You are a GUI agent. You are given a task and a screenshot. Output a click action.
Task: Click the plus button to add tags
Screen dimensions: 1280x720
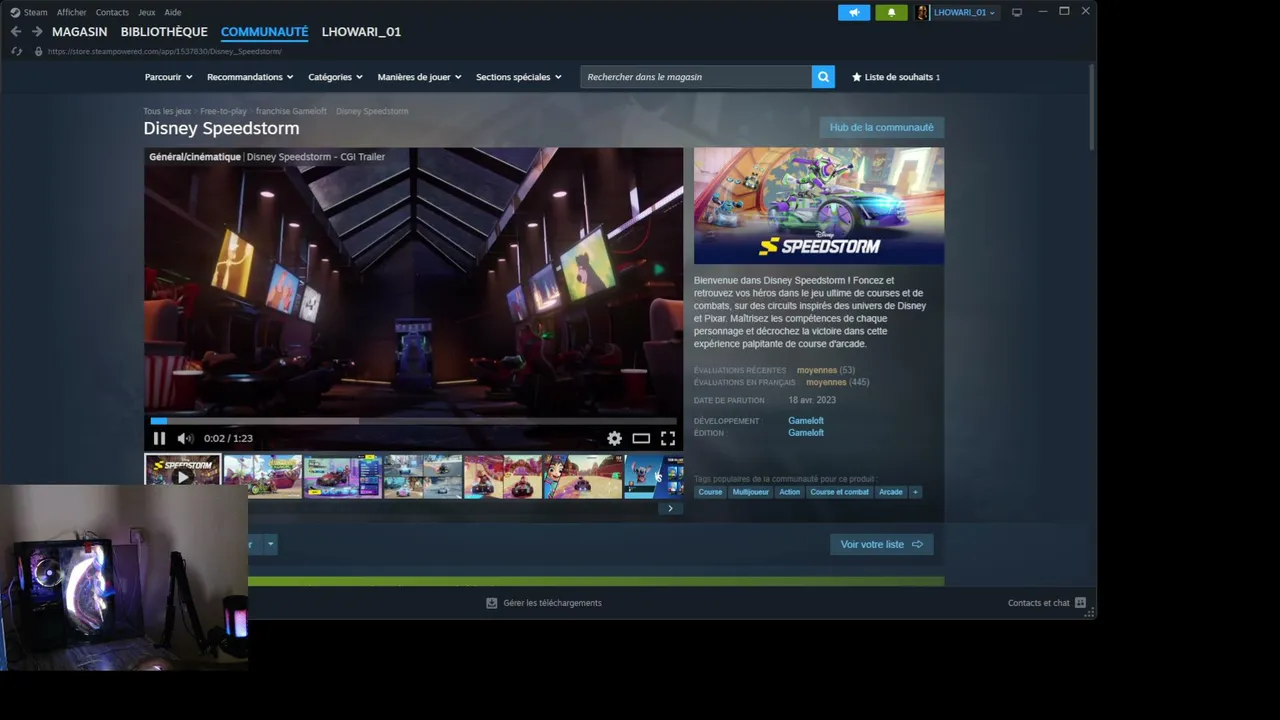tap(915, 492)
